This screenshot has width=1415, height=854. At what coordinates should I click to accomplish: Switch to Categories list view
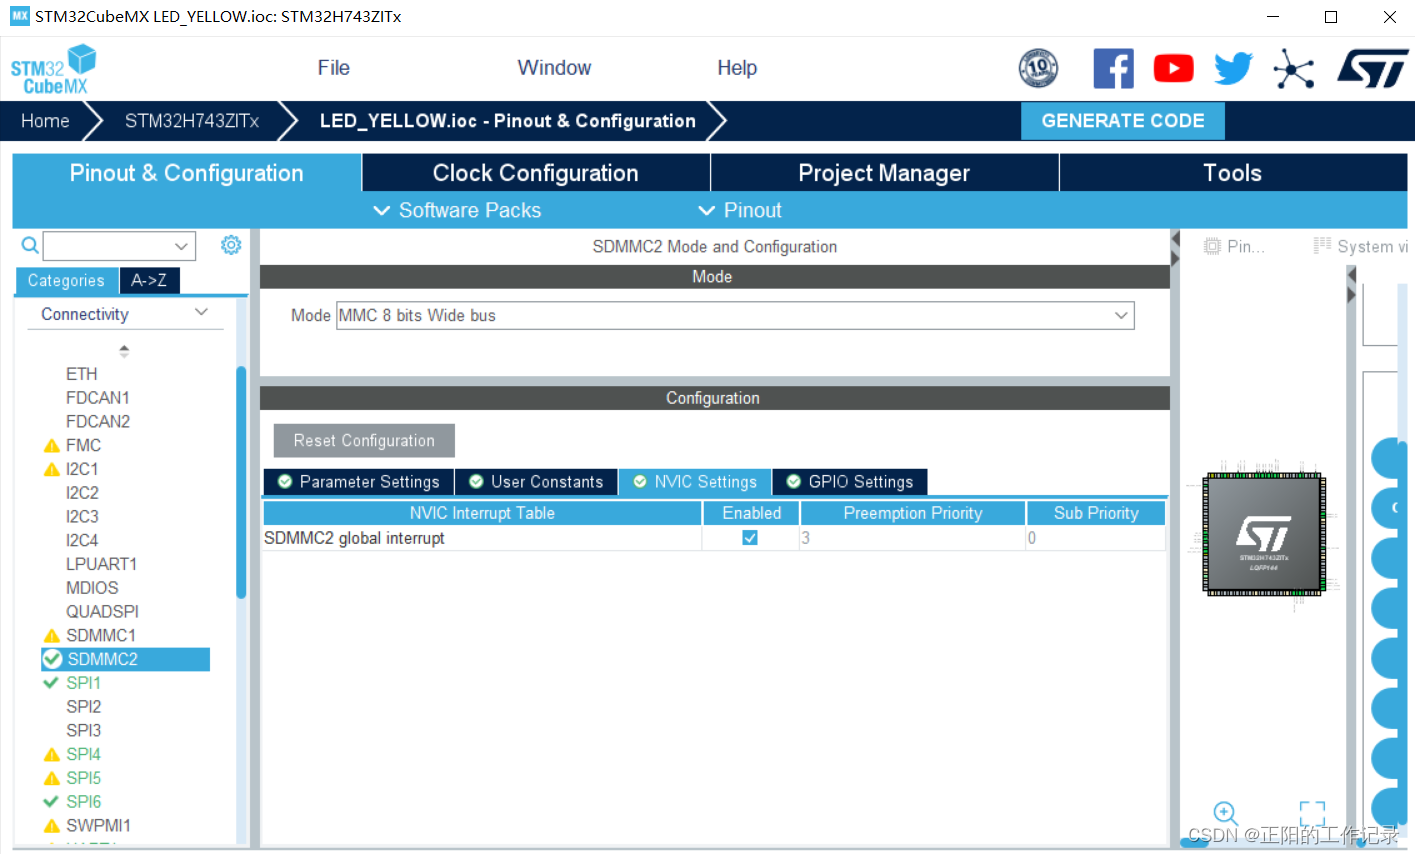point(66,281)
